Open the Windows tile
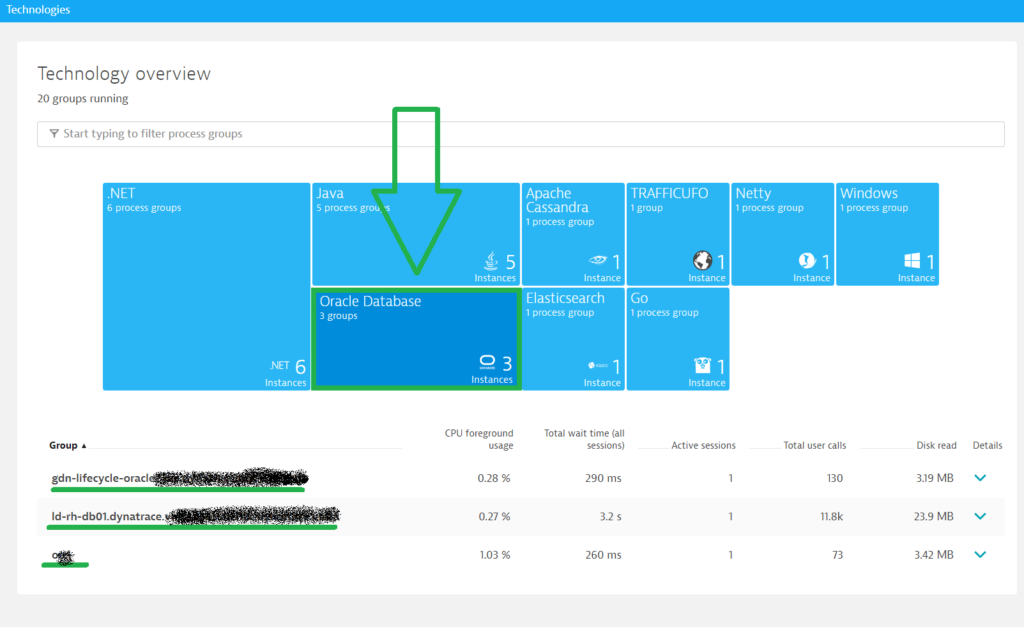Viewport: 1024px width, 627px height. 888,234
